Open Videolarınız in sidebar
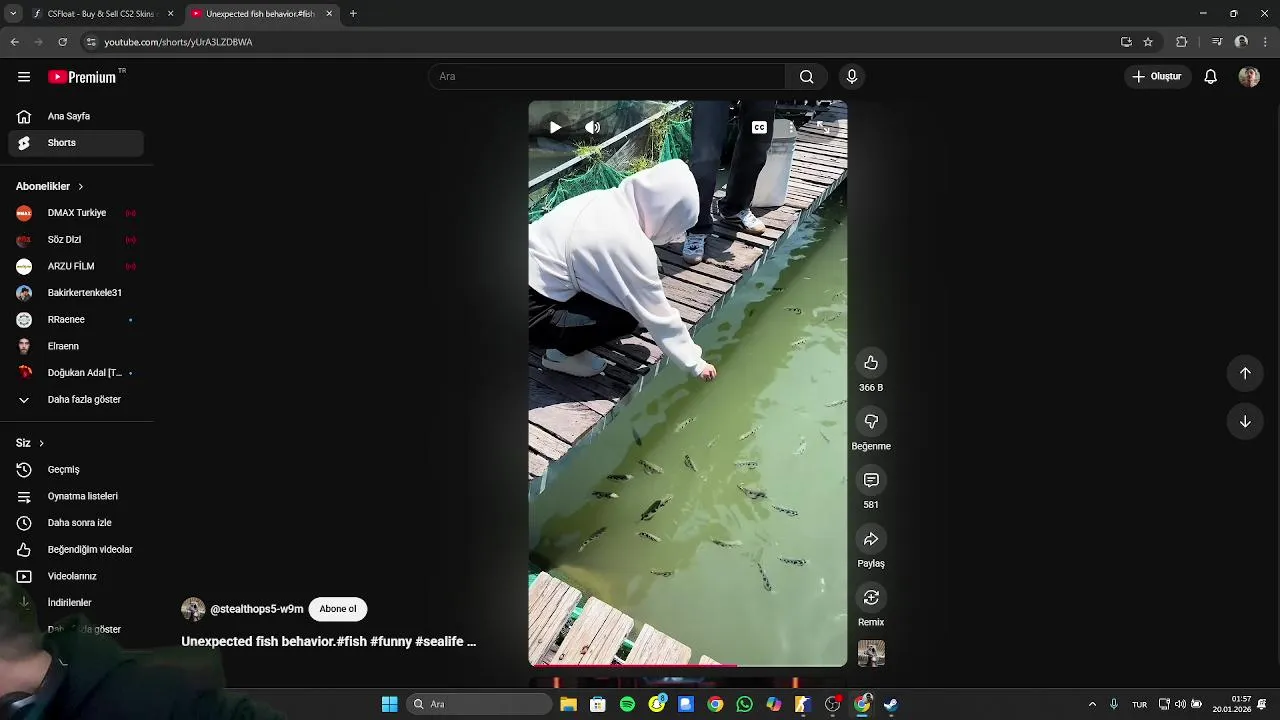The image size is (1280, 720). (76, 576)
